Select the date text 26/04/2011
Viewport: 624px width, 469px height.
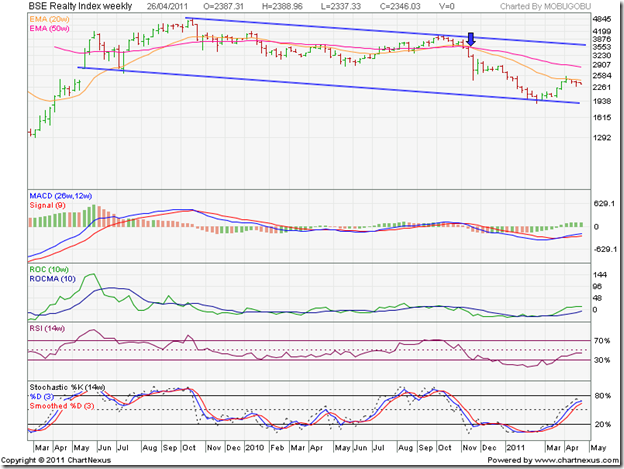pos(167,6)
